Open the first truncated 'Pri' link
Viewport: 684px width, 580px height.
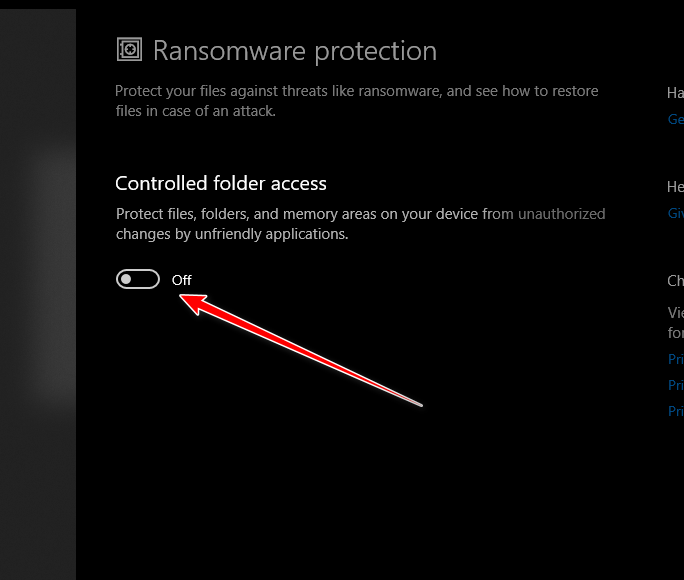[x=675, y=359]
